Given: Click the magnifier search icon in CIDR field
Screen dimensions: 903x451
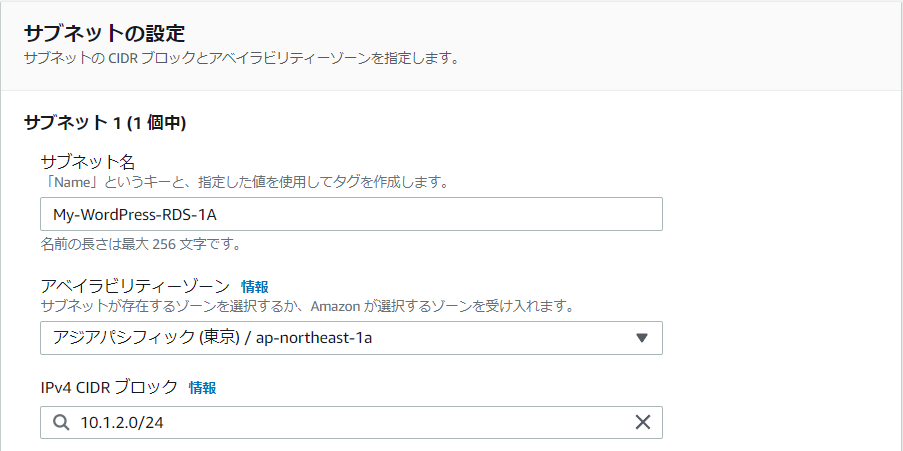Looking at the screenshot, I should click(61, 422).
